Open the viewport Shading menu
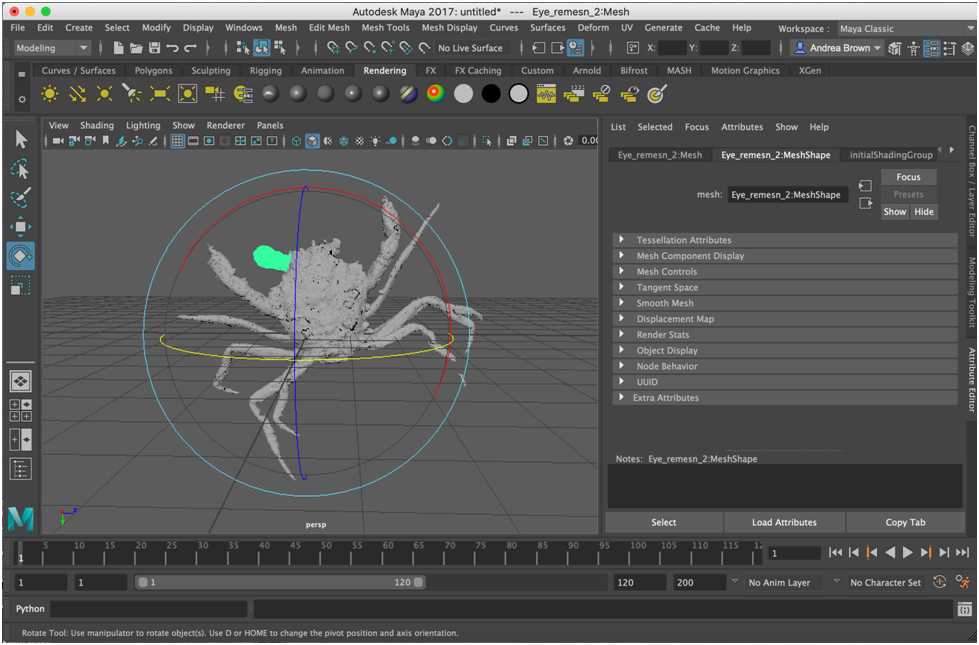The height and width of the screenshot is (645, 979). click(97, 126)
